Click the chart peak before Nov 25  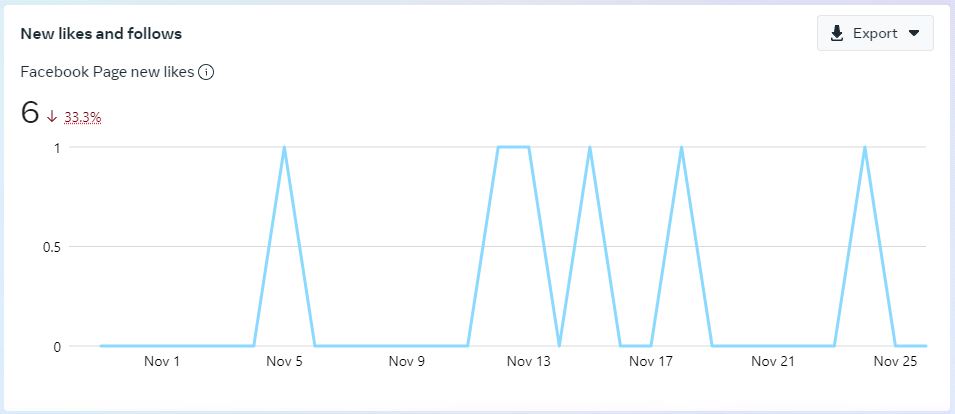[864, 148]
